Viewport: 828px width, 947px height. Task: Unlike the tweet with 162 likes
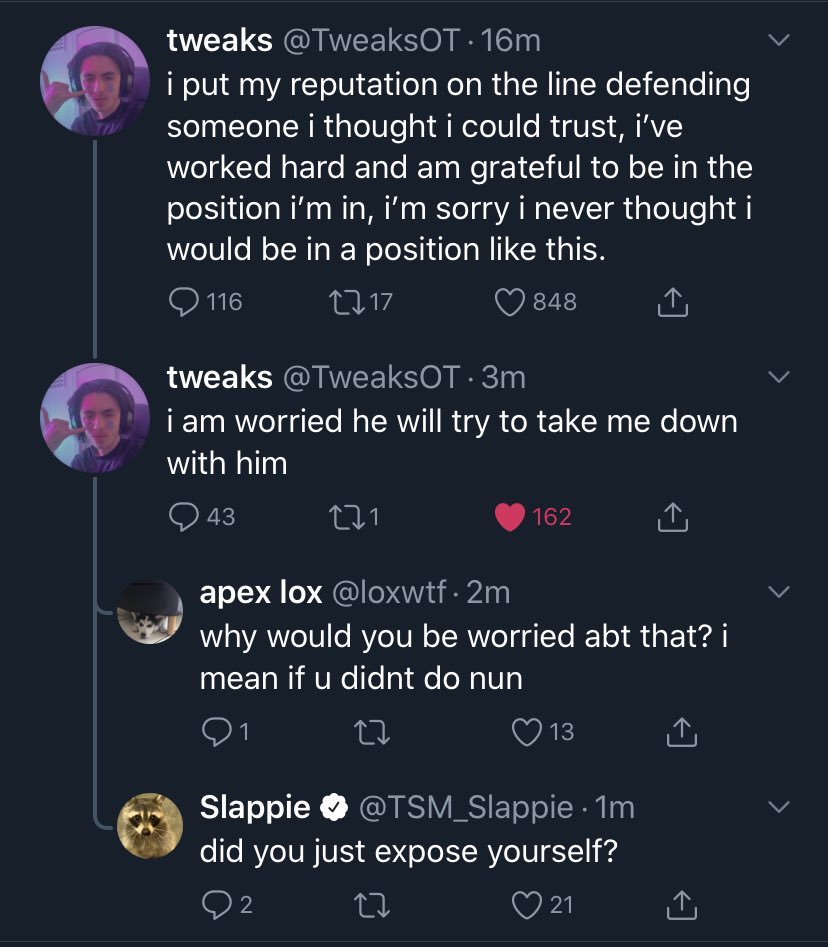(x=511, y=516)
